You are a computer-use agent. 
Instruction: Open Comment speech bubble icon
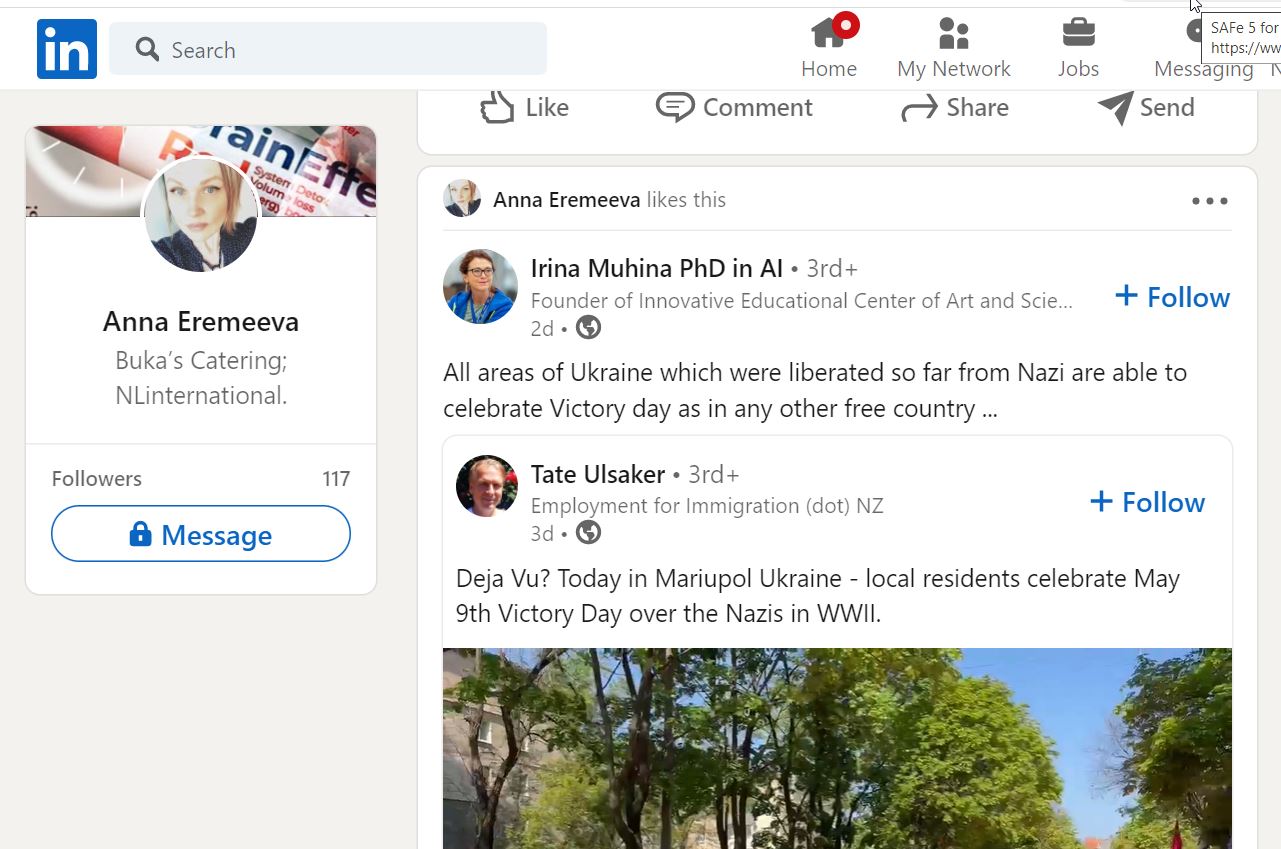pyautogui.click(x=675, y=107)
